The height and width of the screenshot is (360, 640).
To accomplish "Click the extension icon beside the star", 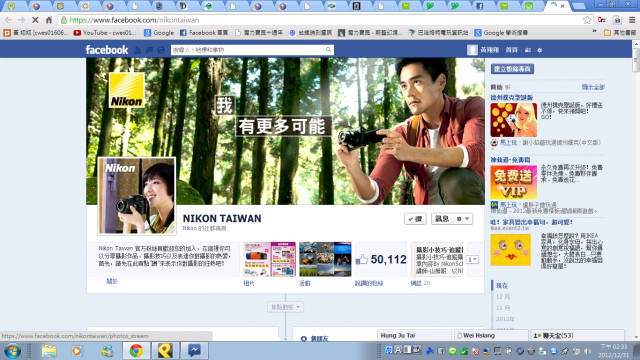I will click(x=602, y=20).
